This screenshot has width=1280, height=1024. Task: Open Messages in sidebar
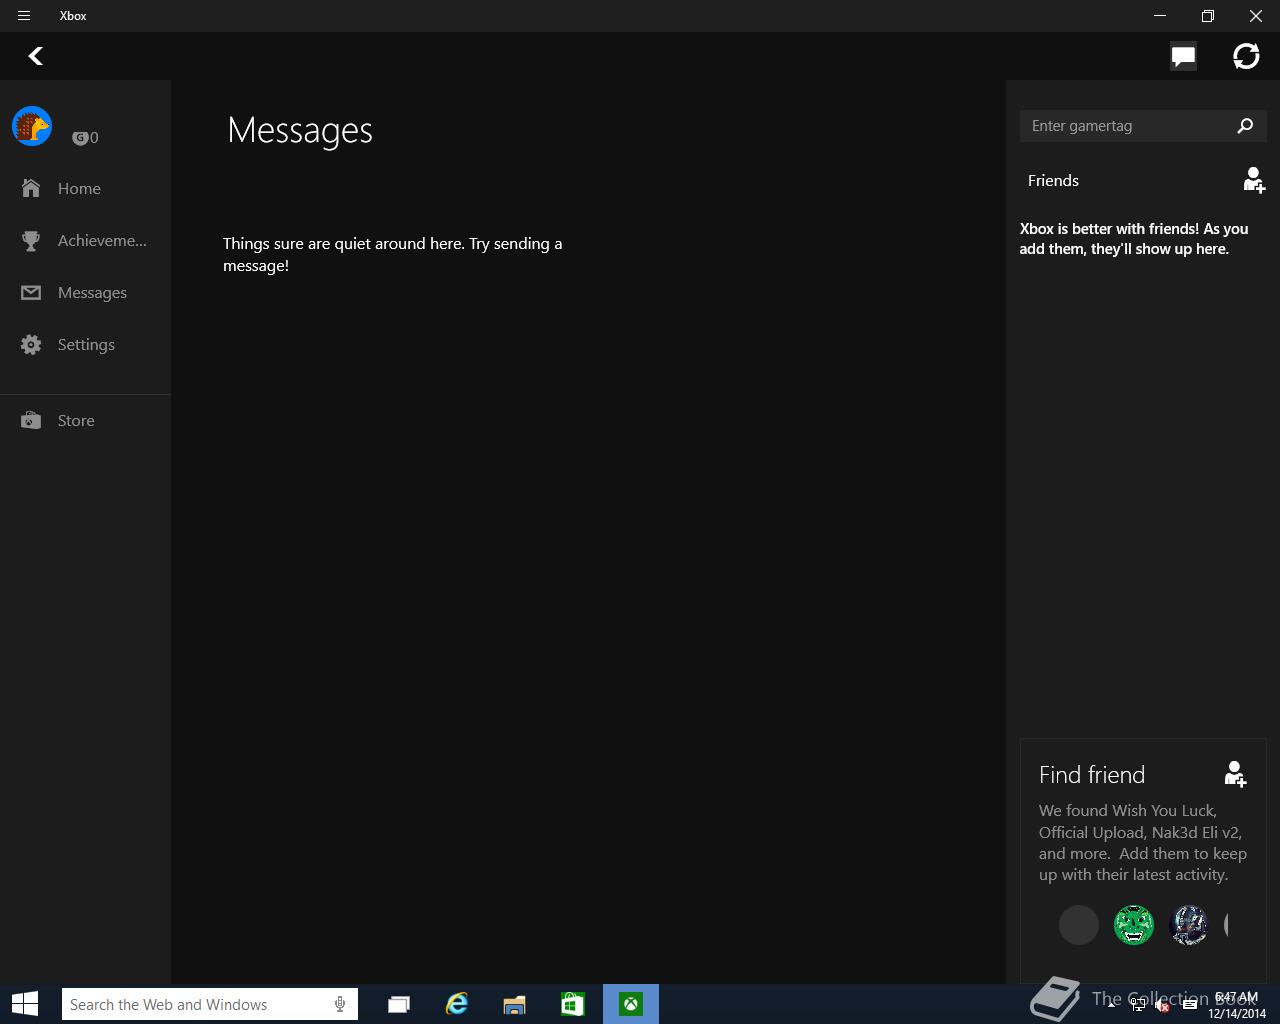tap(85, 292)
